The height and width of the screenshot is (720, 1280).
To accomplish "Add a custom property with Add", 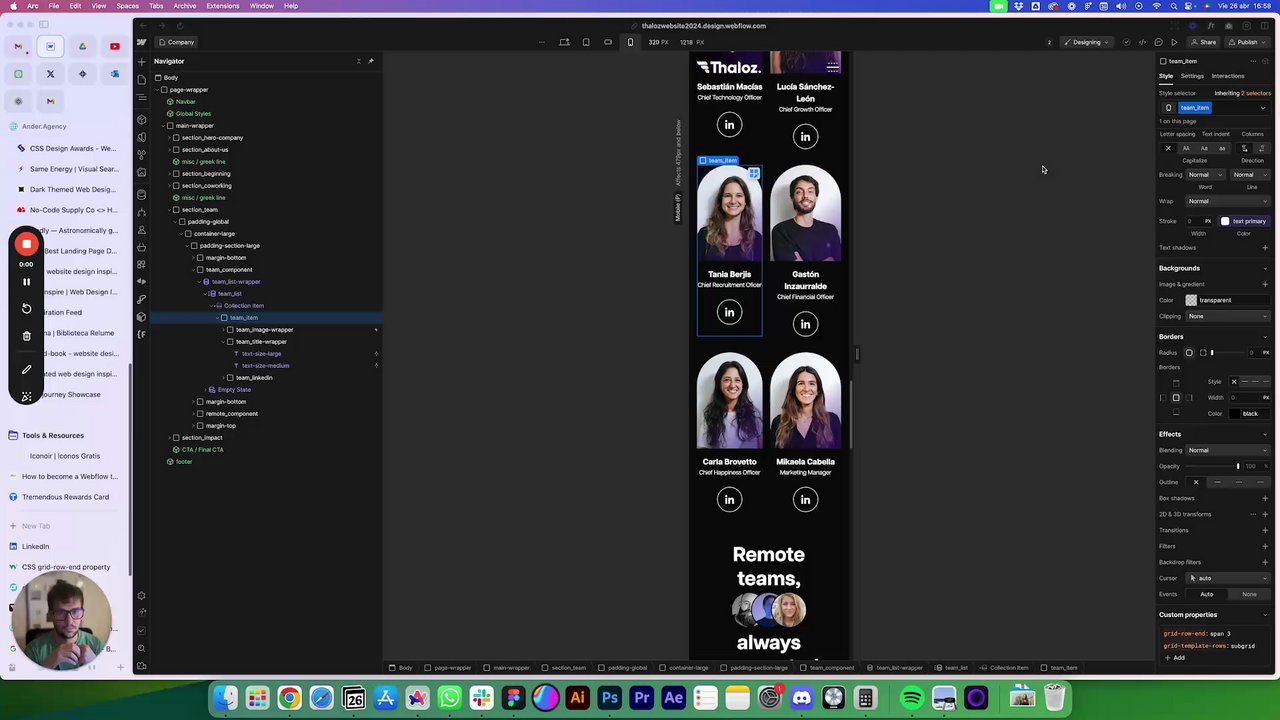I will [1176, 658].
